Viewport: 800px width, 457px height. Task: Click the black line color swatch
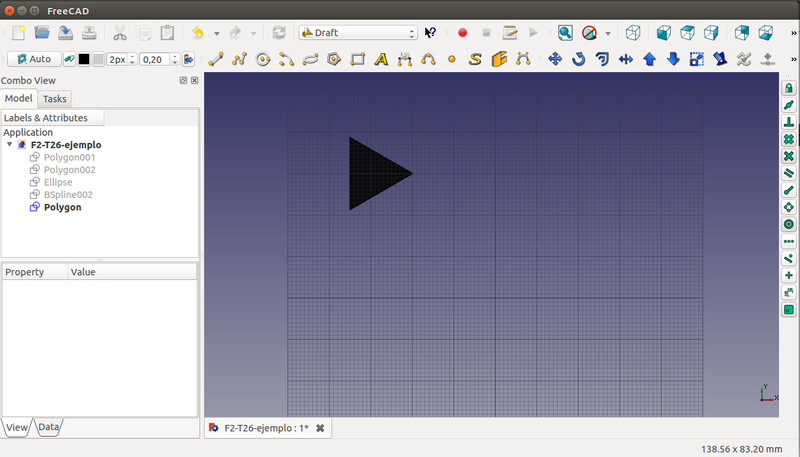click(84, 59)
